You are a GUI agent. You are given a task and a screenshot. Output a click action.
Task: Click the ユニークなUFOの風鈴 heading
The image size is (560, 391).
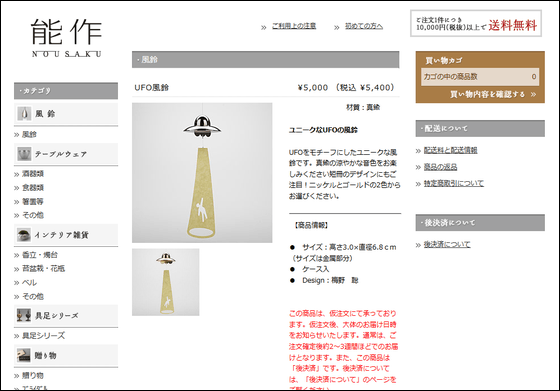[x=323, y=130]
